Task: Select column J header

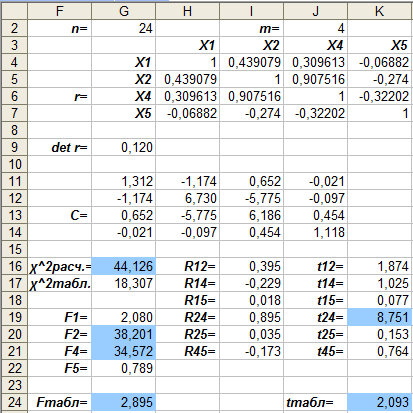Action: tap(315, 11)
